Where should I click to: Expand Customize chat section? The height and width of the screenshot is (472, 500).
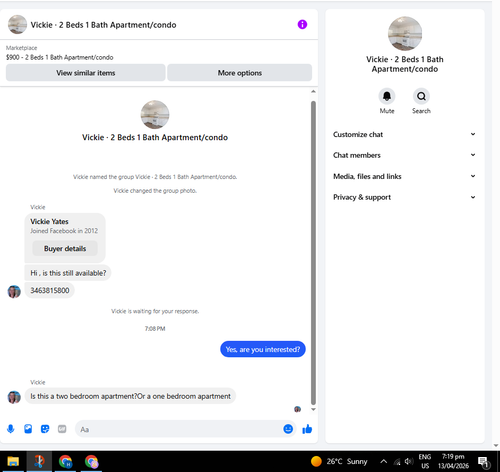(404, 134)
